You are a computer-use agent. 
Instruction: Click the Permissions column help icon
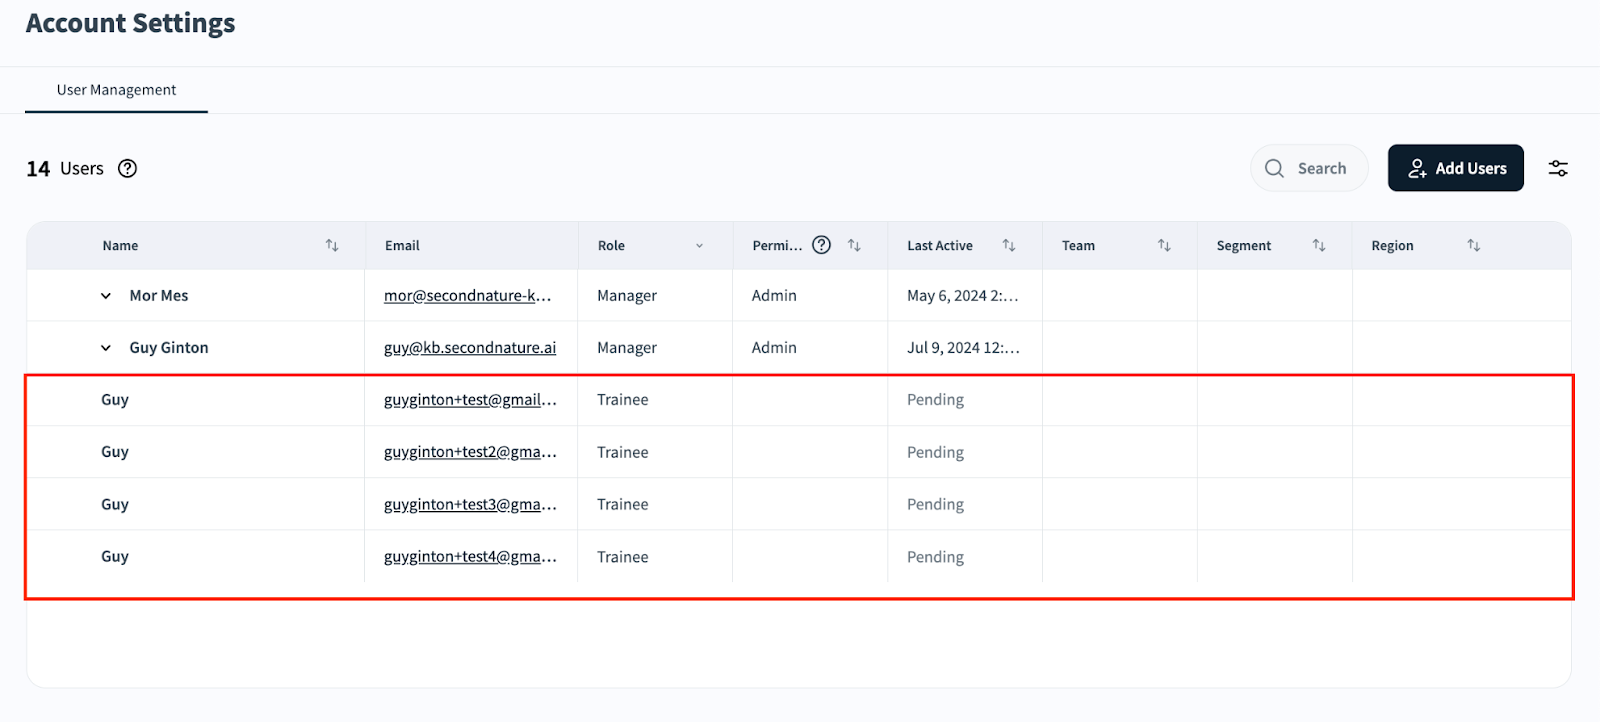tap(821, 246)
